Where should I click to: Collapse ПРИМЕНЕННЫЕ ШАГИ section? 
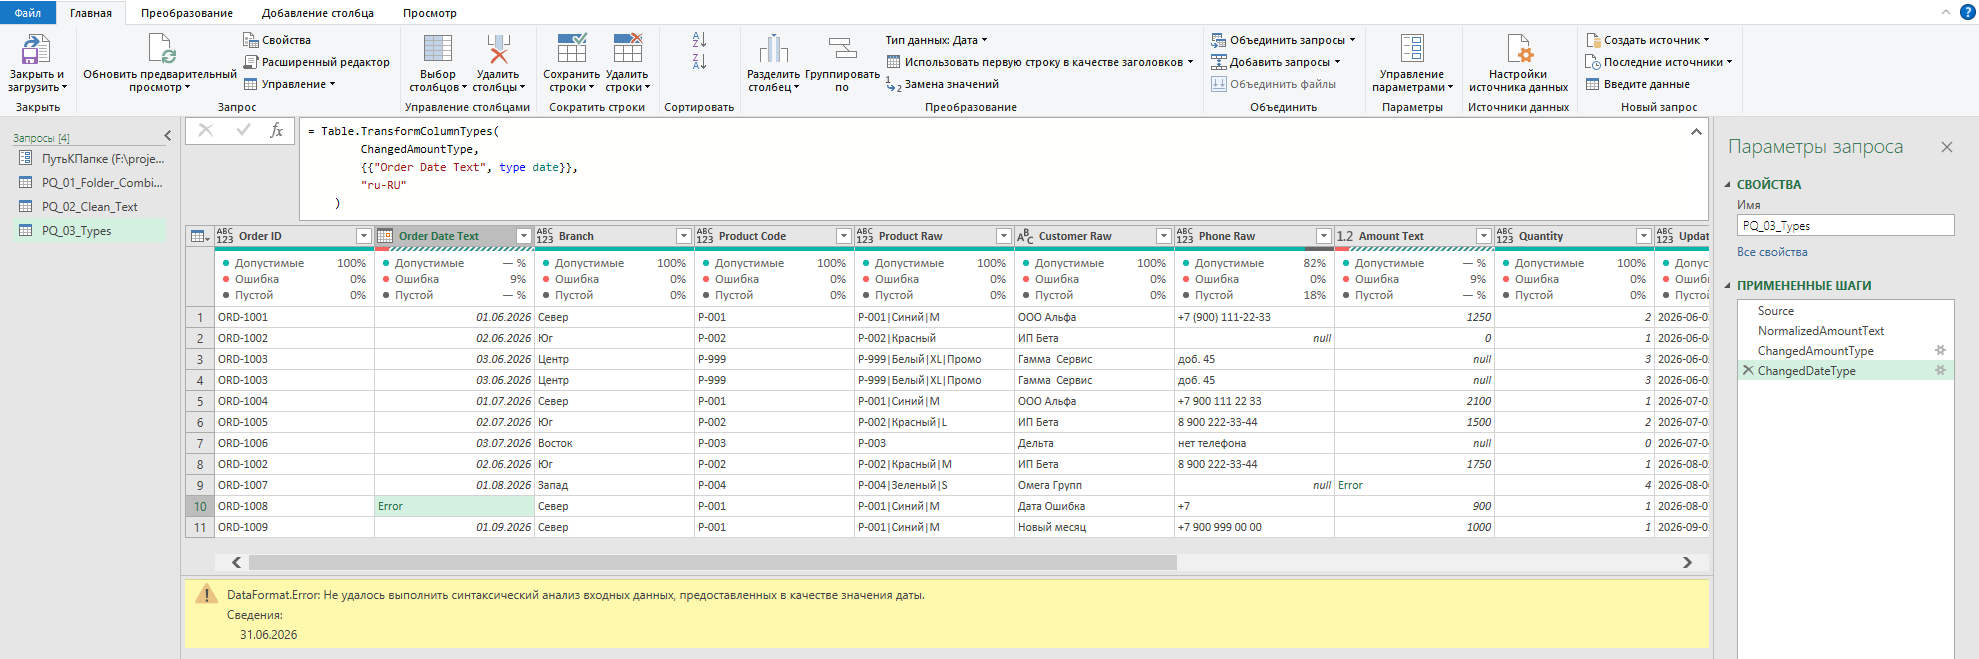tap(1728, 285)
